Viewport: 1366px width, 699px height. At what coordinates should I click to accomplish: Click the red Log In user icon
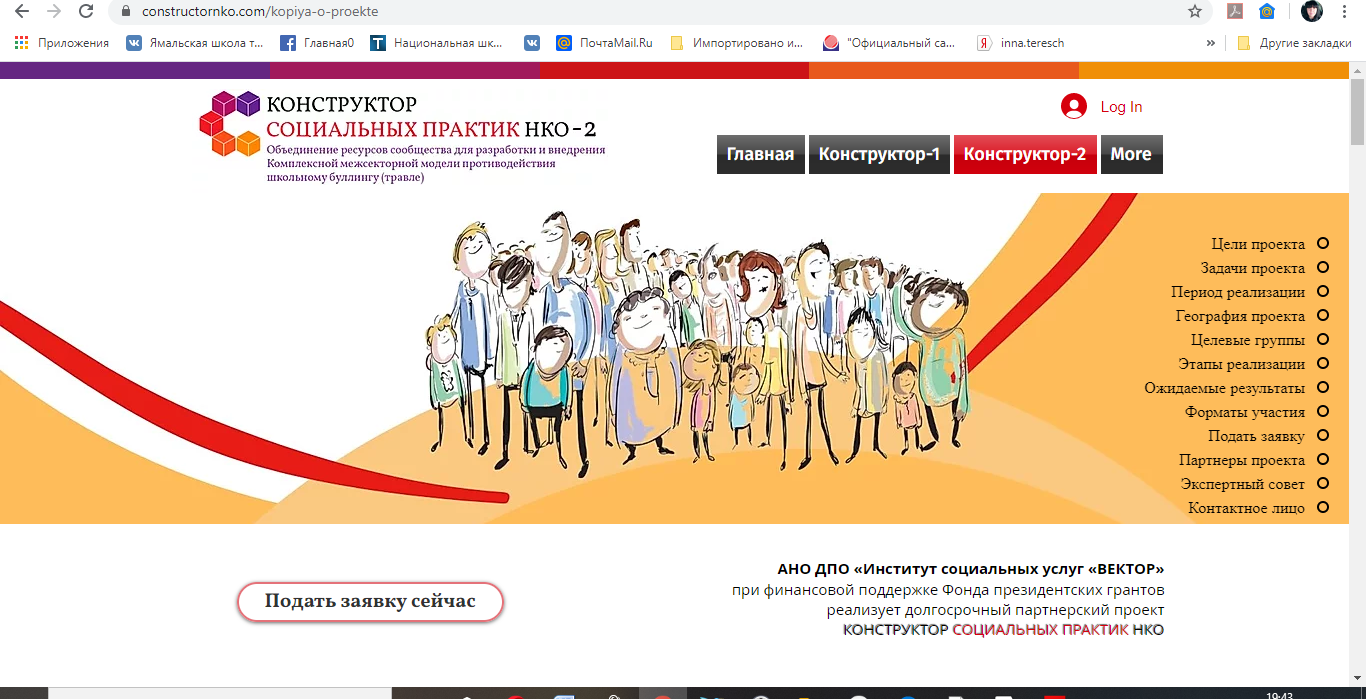click(1074, 107)
